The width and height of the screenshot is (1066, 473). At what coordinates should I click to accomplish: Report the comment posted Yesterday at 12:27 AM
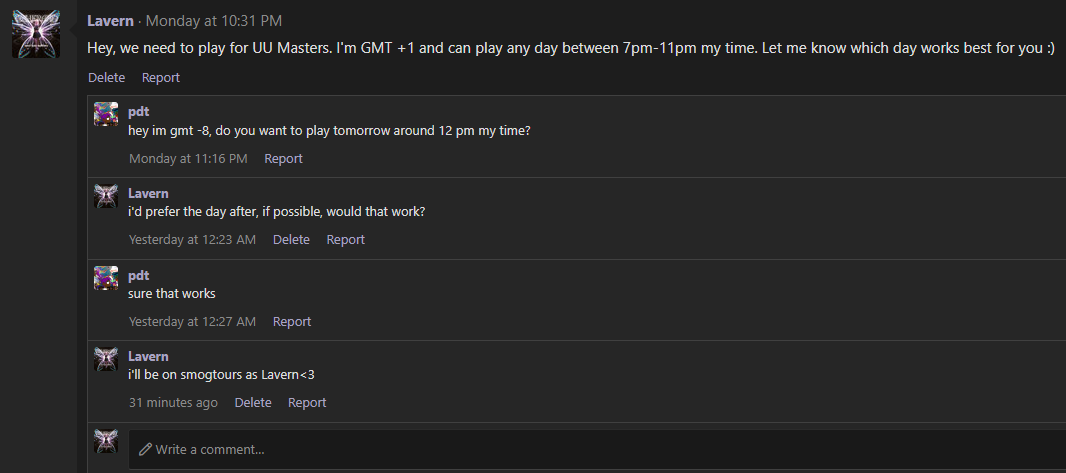292,321
